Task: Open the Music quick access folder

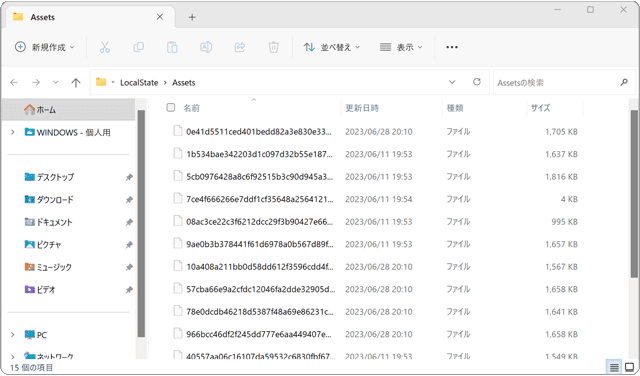Action: (x=48, y=267)
